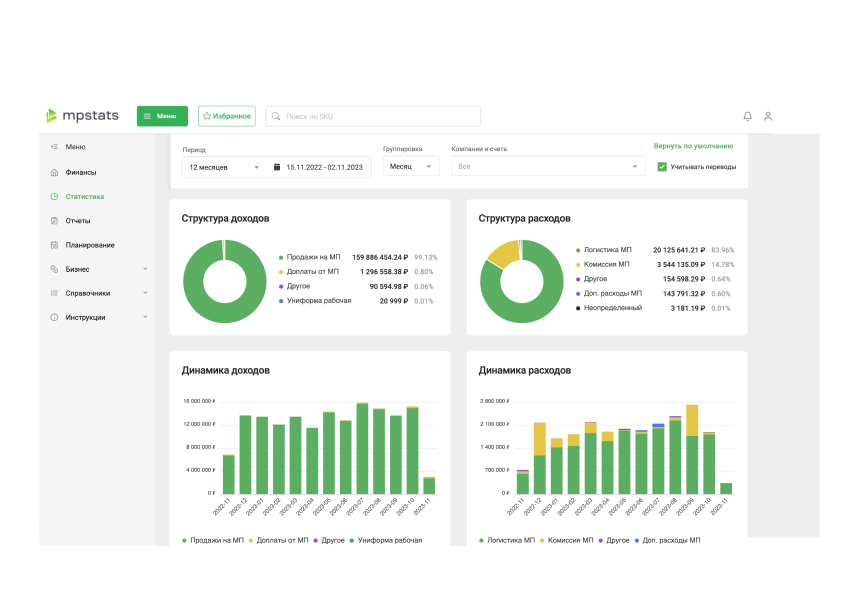Screen dimensions: 864x600
Task: Click the Отчеты document icon
Action: (x=54, y=221)
